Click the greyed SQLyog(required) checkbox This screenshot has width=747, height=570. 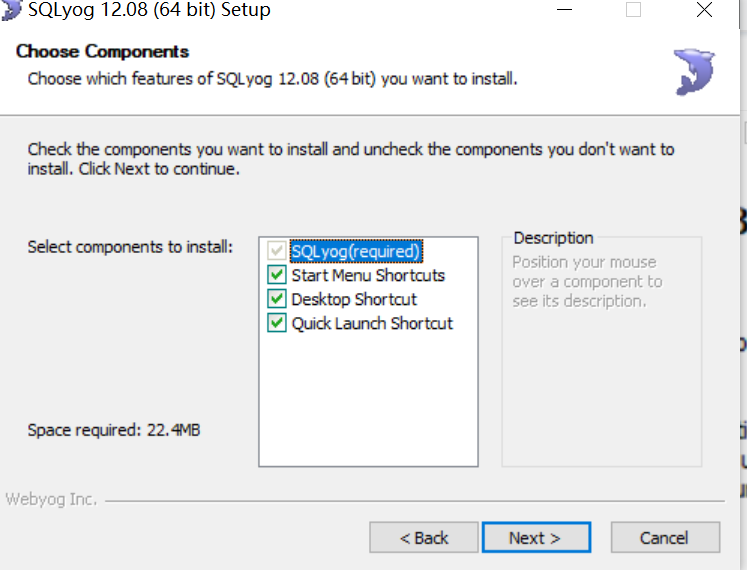coord(277,251)
